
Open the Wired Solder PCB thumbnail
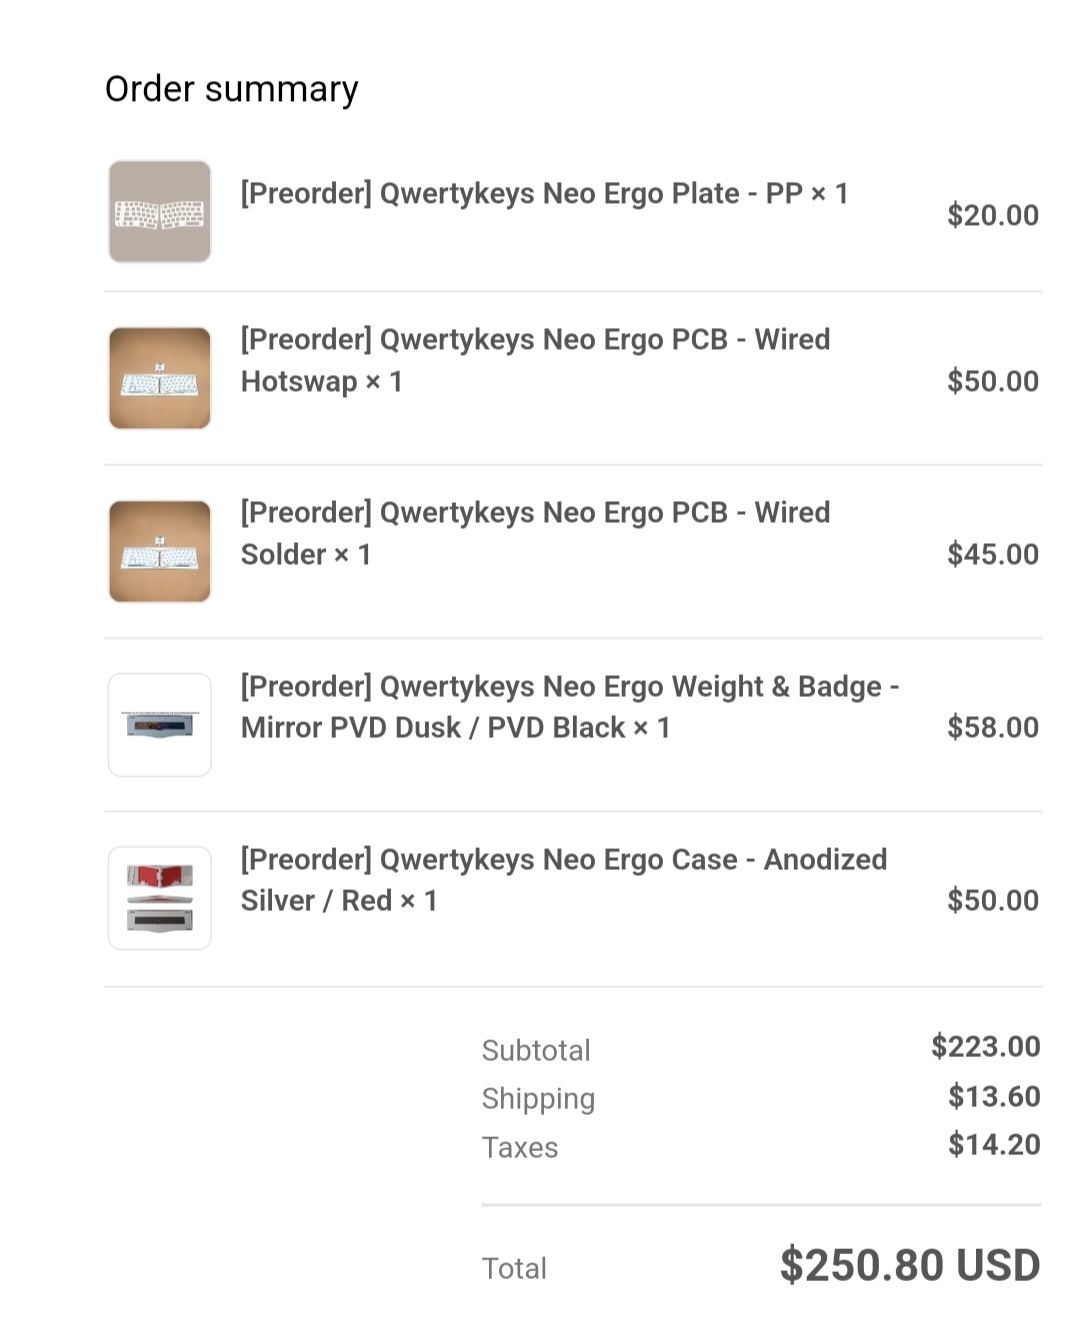pos(160,552)
